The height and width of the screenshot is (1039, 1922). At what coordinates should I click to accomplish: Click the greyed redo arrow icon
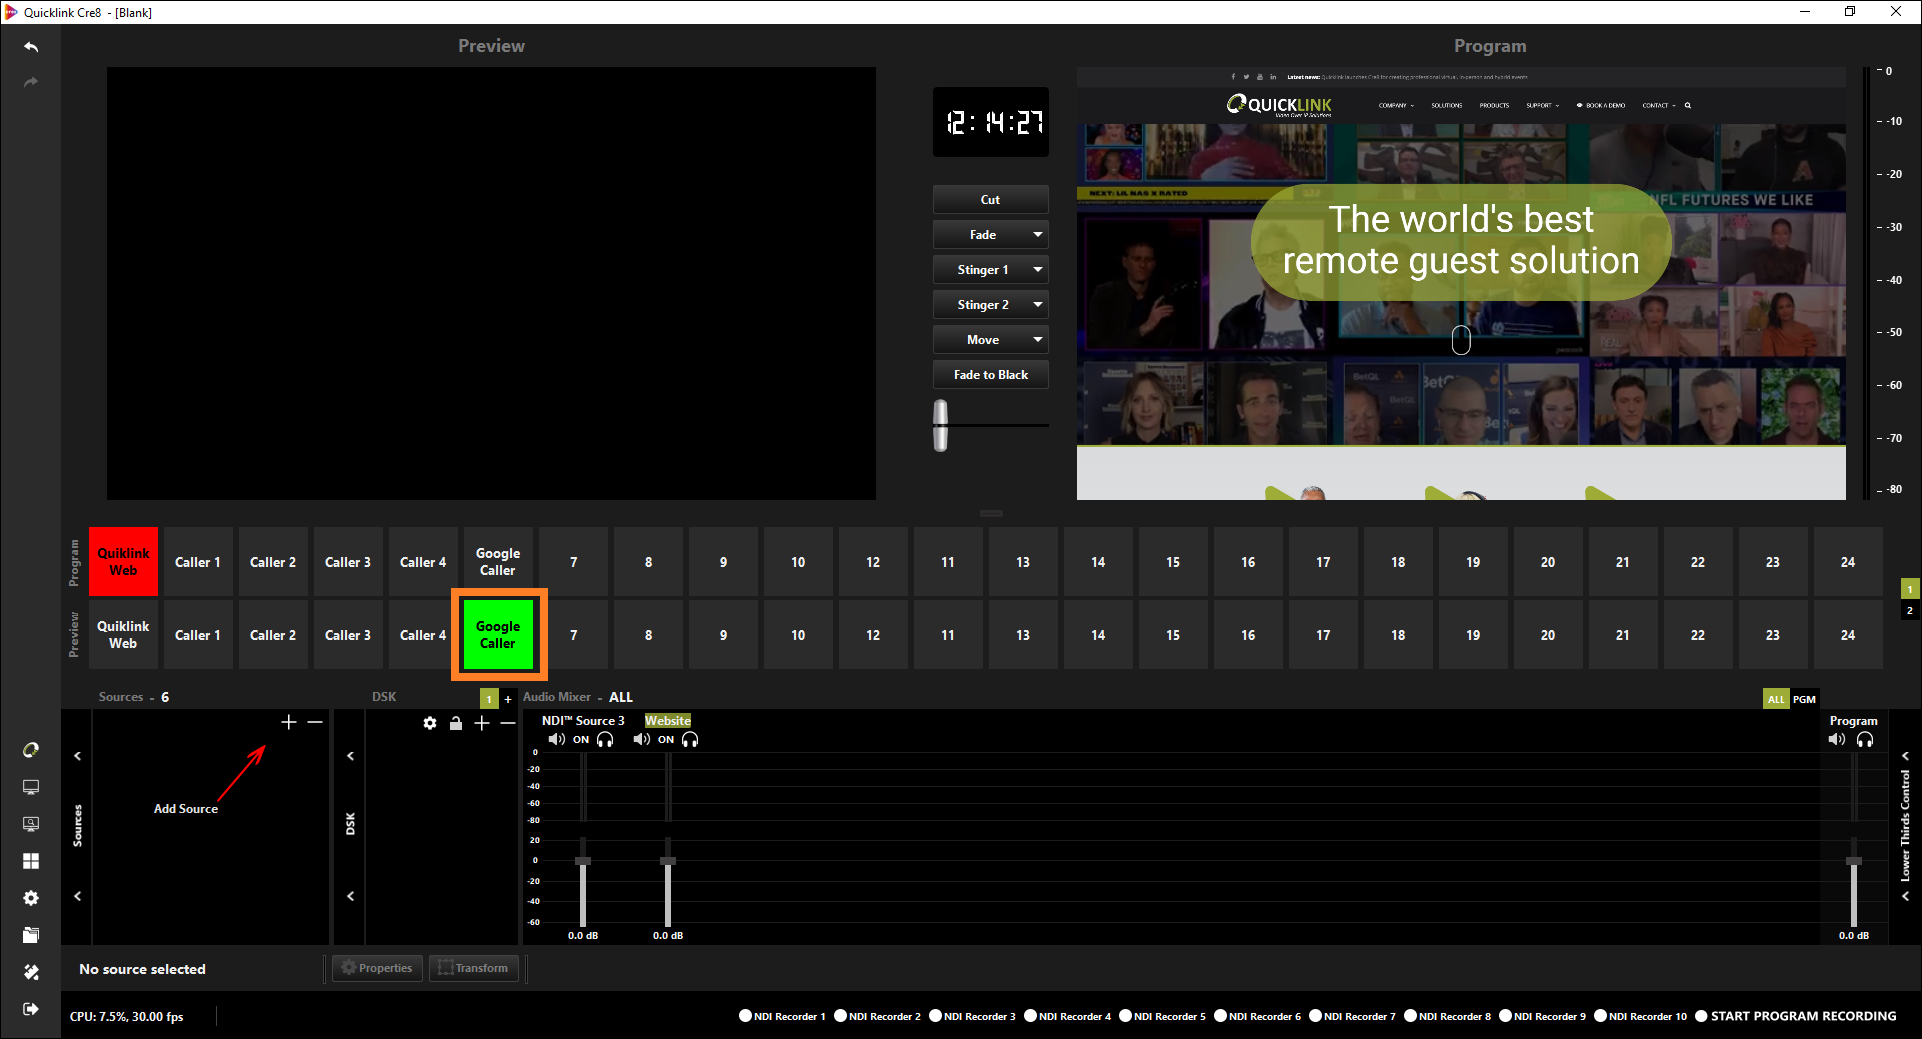pyautogui.click(x=31, y=82)
